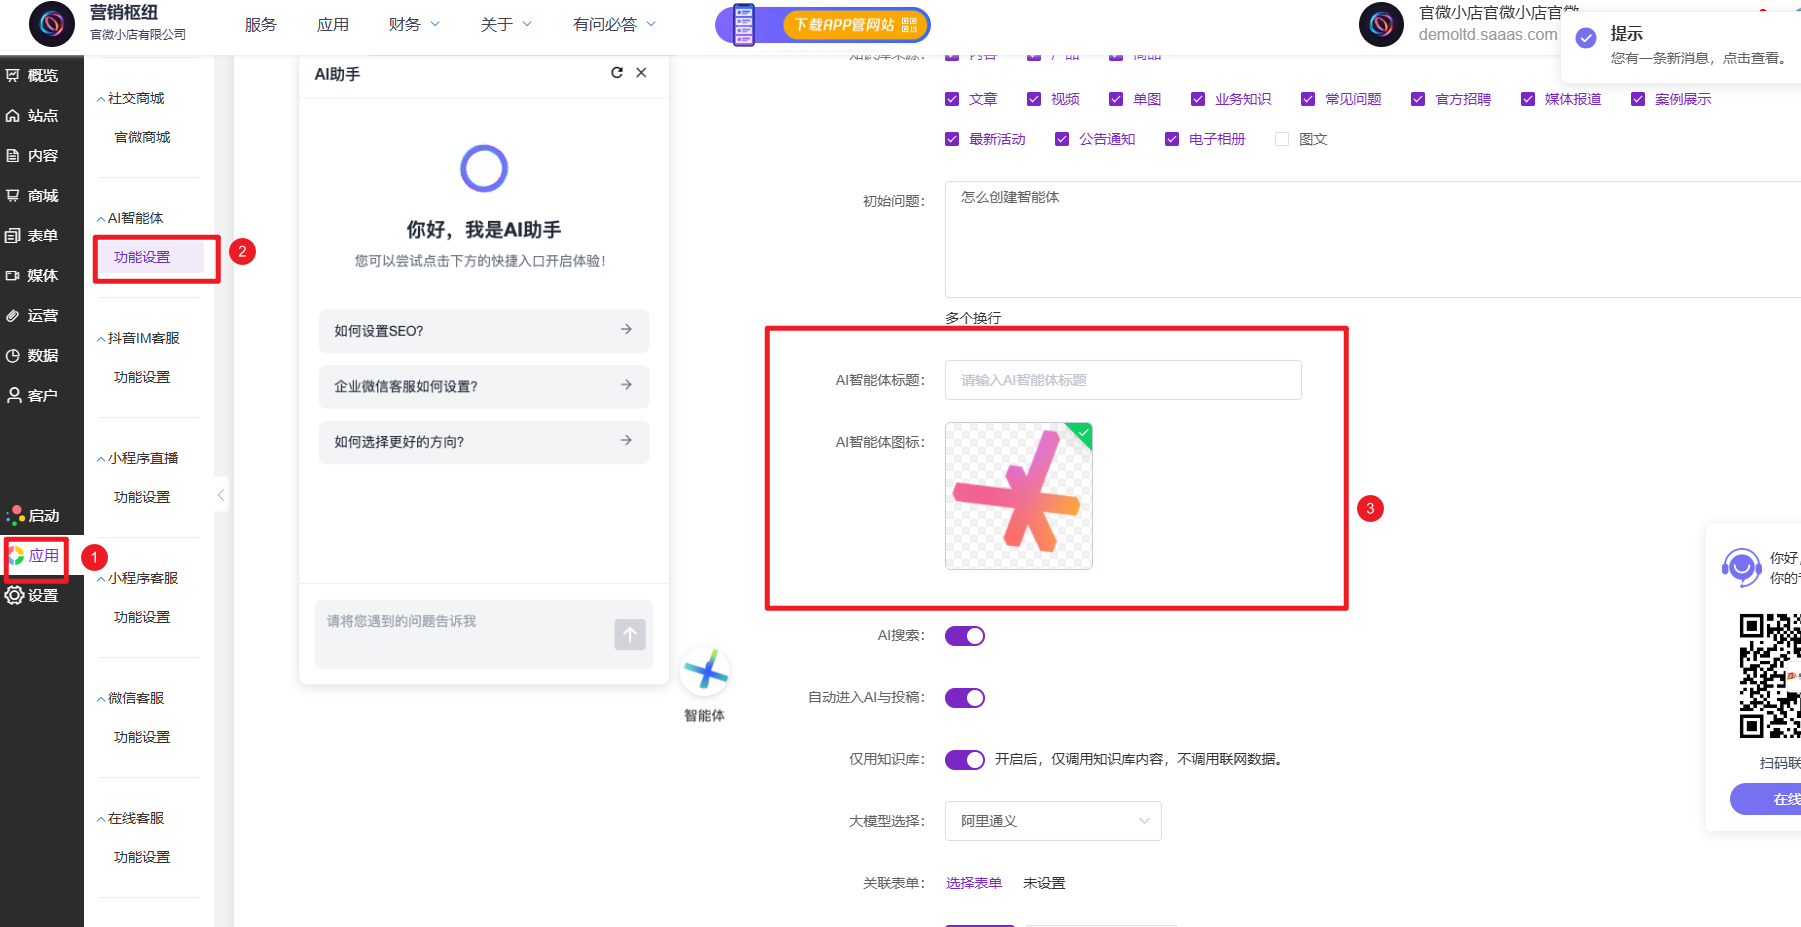
Task: Expand the 财务 top menu
Action: coord(413,25)
